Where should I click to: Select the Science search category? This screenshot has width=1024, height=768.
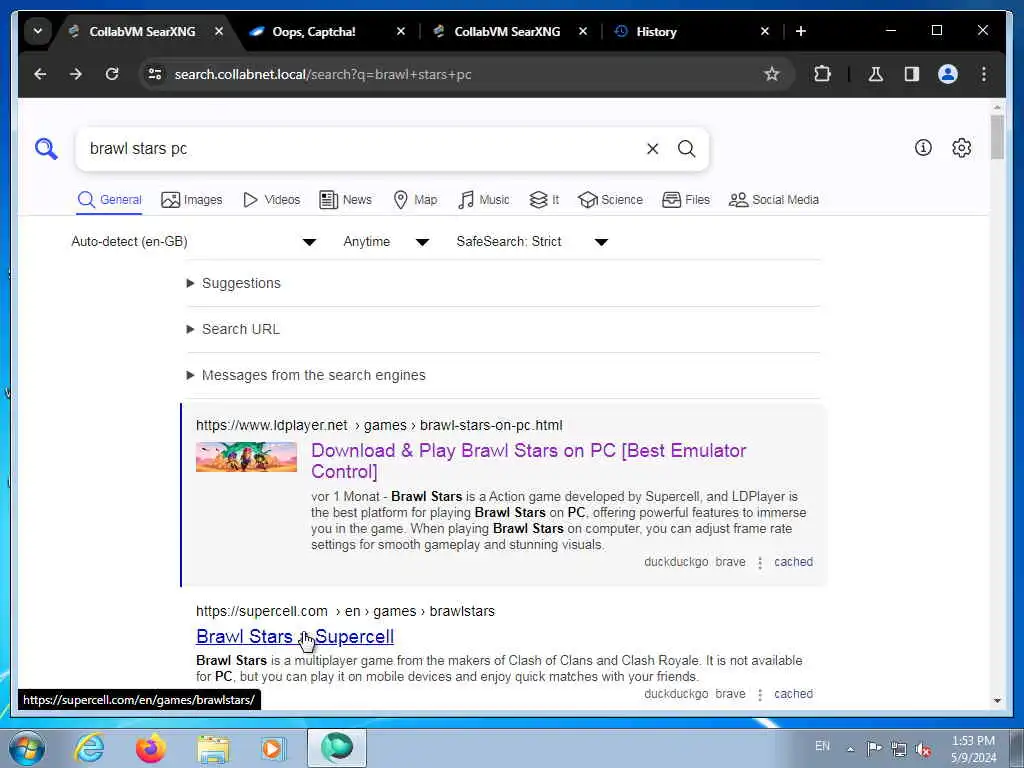[x=611, y=200]
